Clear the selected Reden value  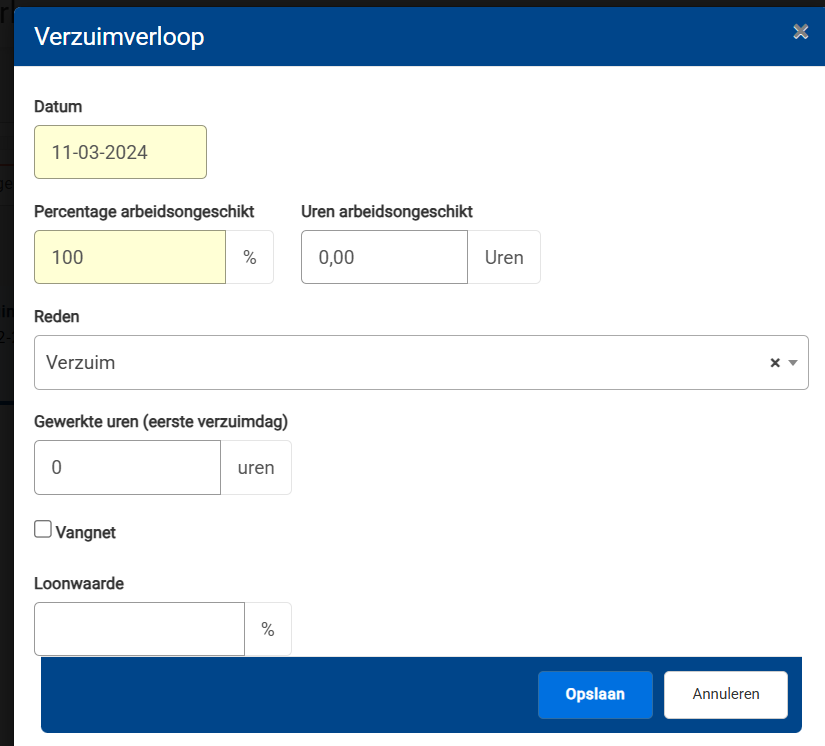pos(774,363)
